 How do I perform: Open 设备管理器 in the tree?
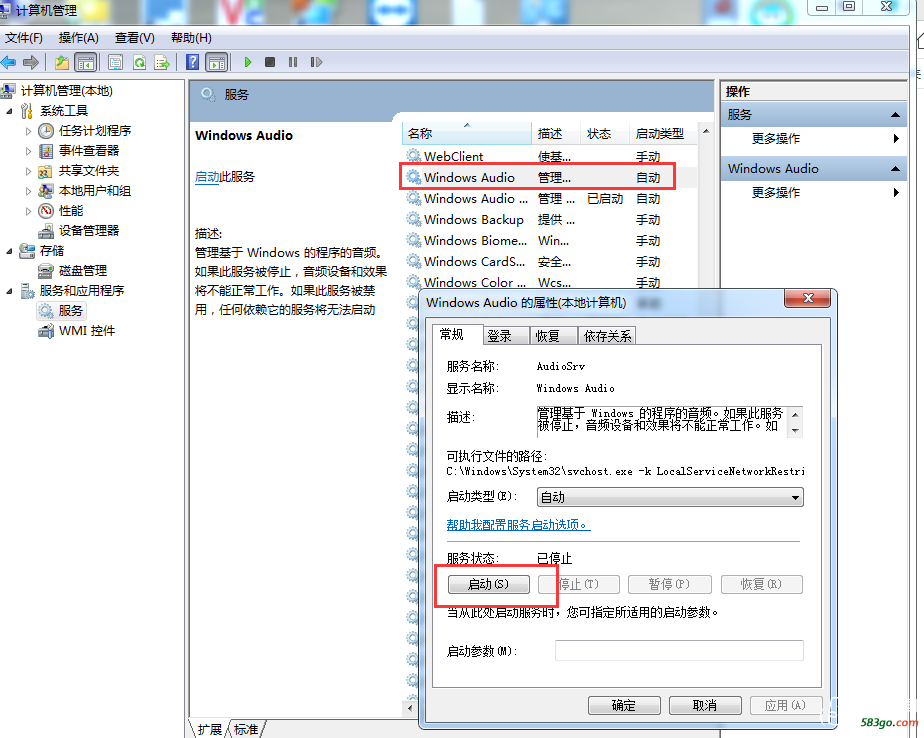pos(89,230)
